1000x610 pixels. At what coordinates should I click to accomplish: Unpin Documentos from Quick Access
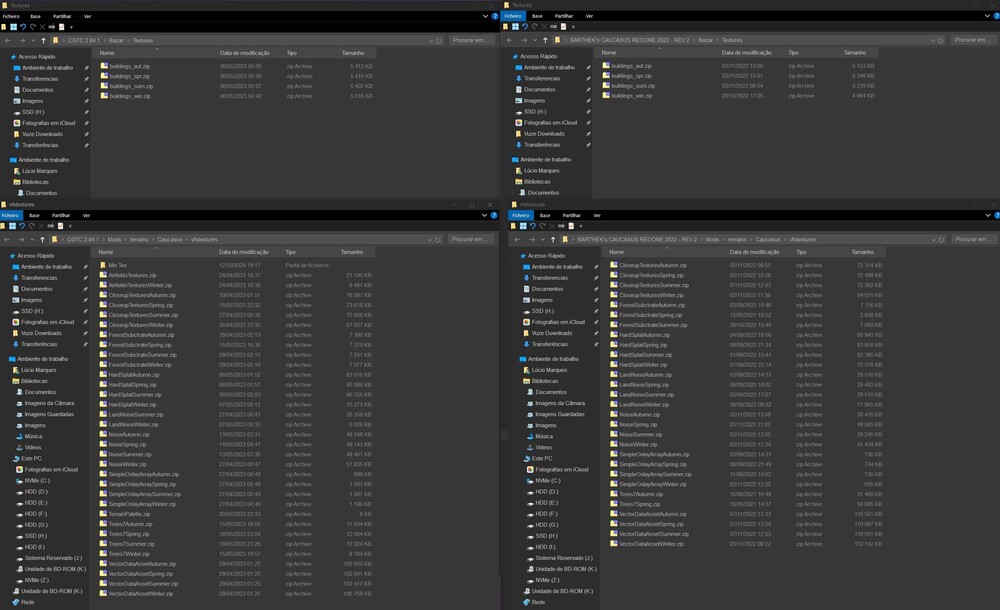86,90
